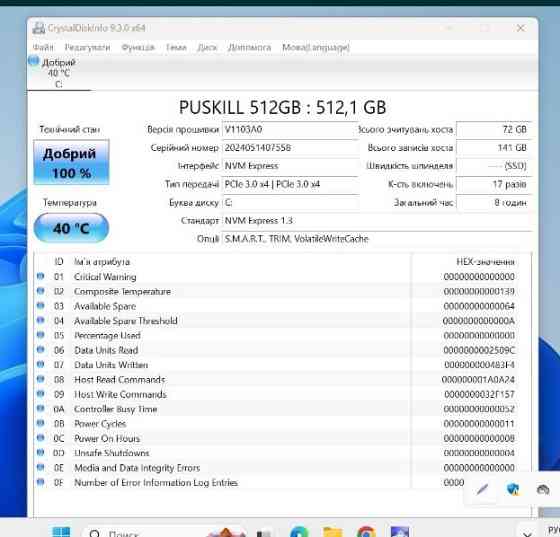Open the Тема menu
The height and width of the screenshot is (537, 560).
coord(176,47)
